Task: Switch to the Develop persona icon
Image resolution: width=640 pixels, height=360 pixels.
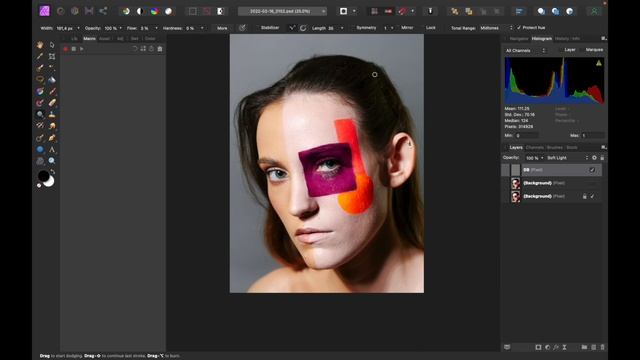Action: pos(75,11)
